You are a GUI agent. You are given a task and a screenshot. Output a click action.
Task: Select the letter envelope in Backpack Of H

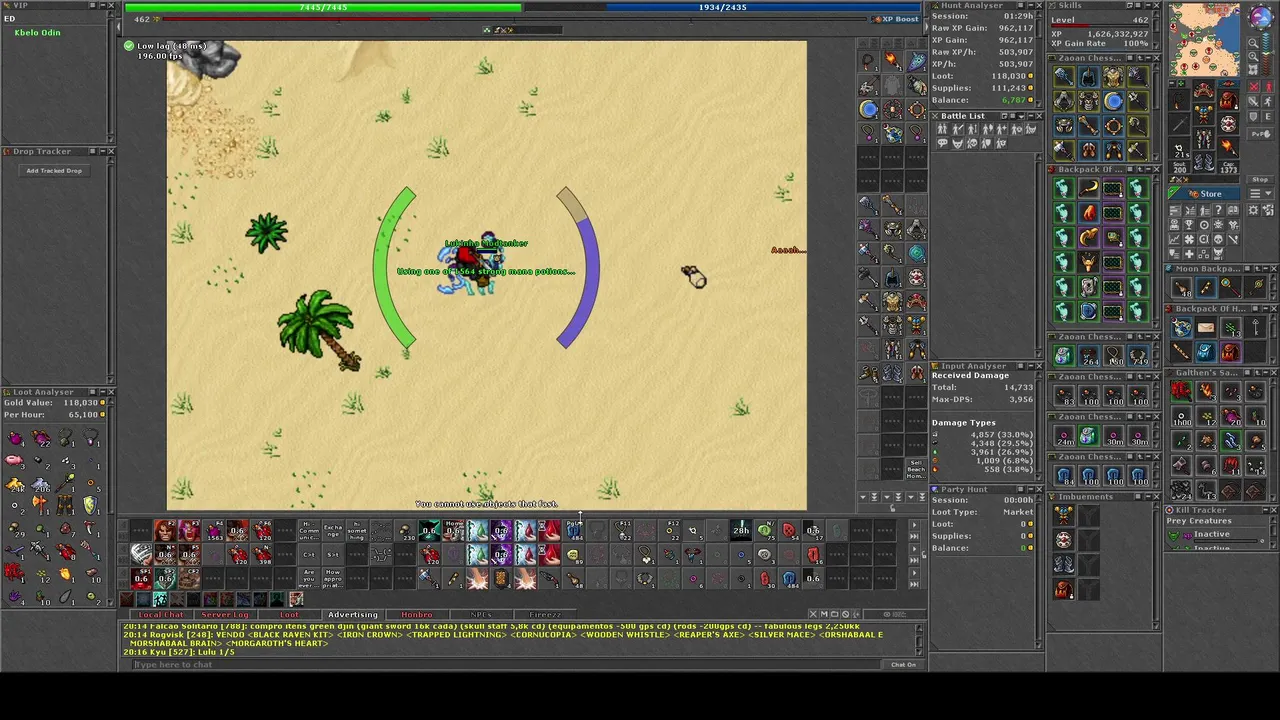click(1206, 327)
